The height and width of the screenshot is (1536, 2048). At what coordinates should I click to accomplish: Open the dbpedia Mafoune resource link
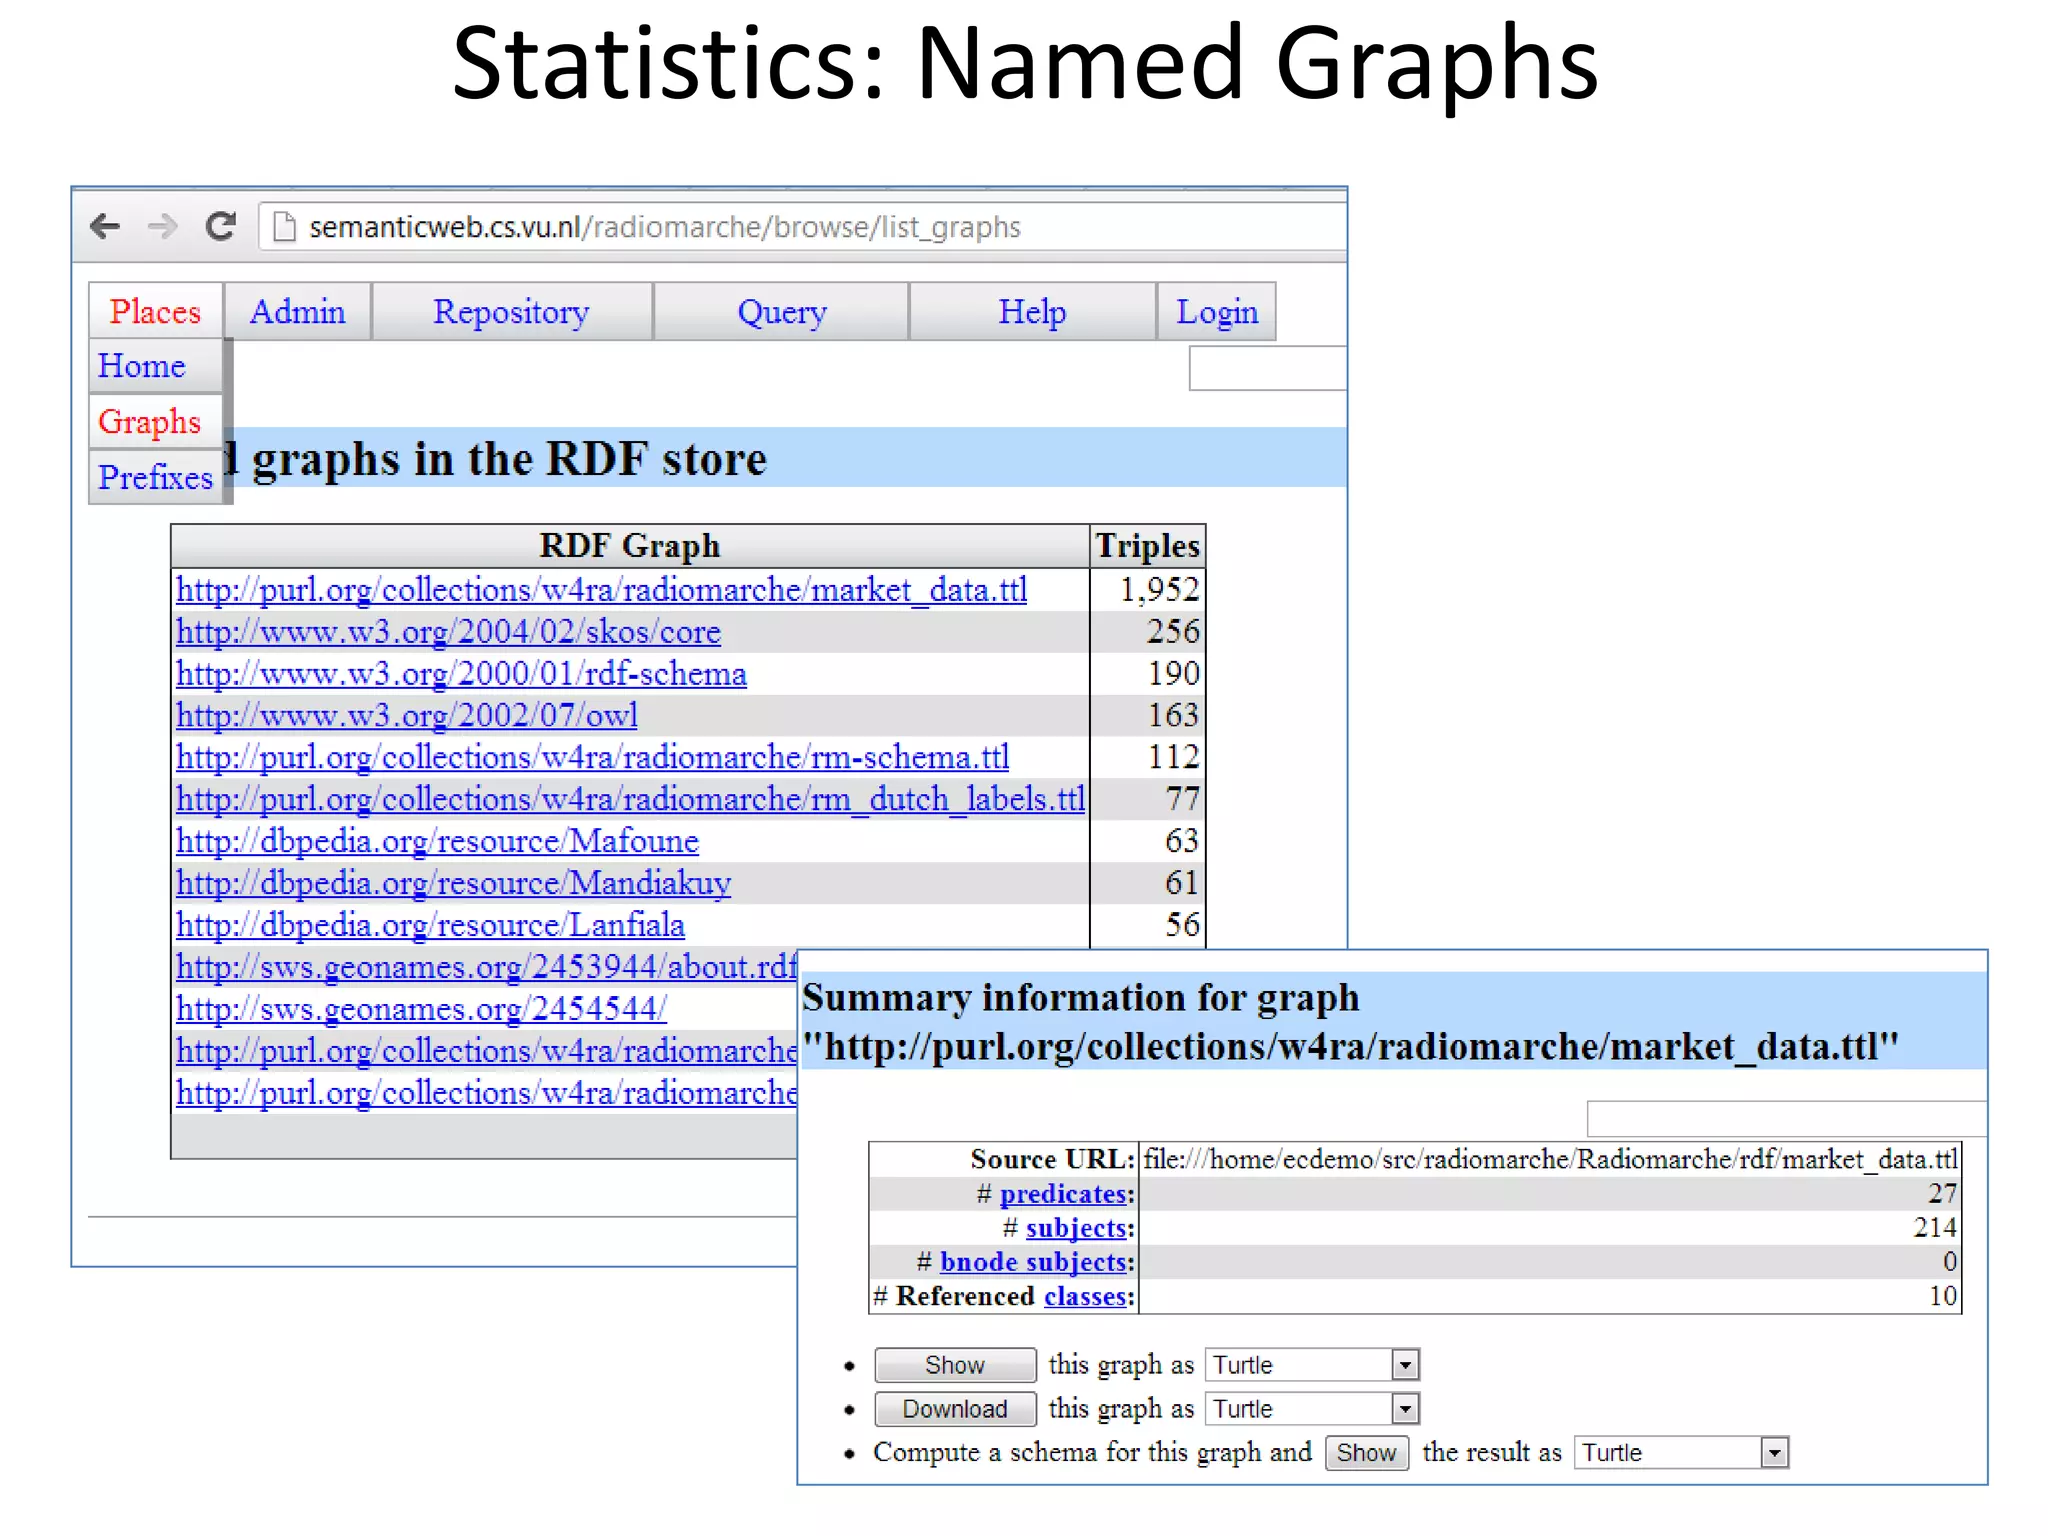(437, 841)
